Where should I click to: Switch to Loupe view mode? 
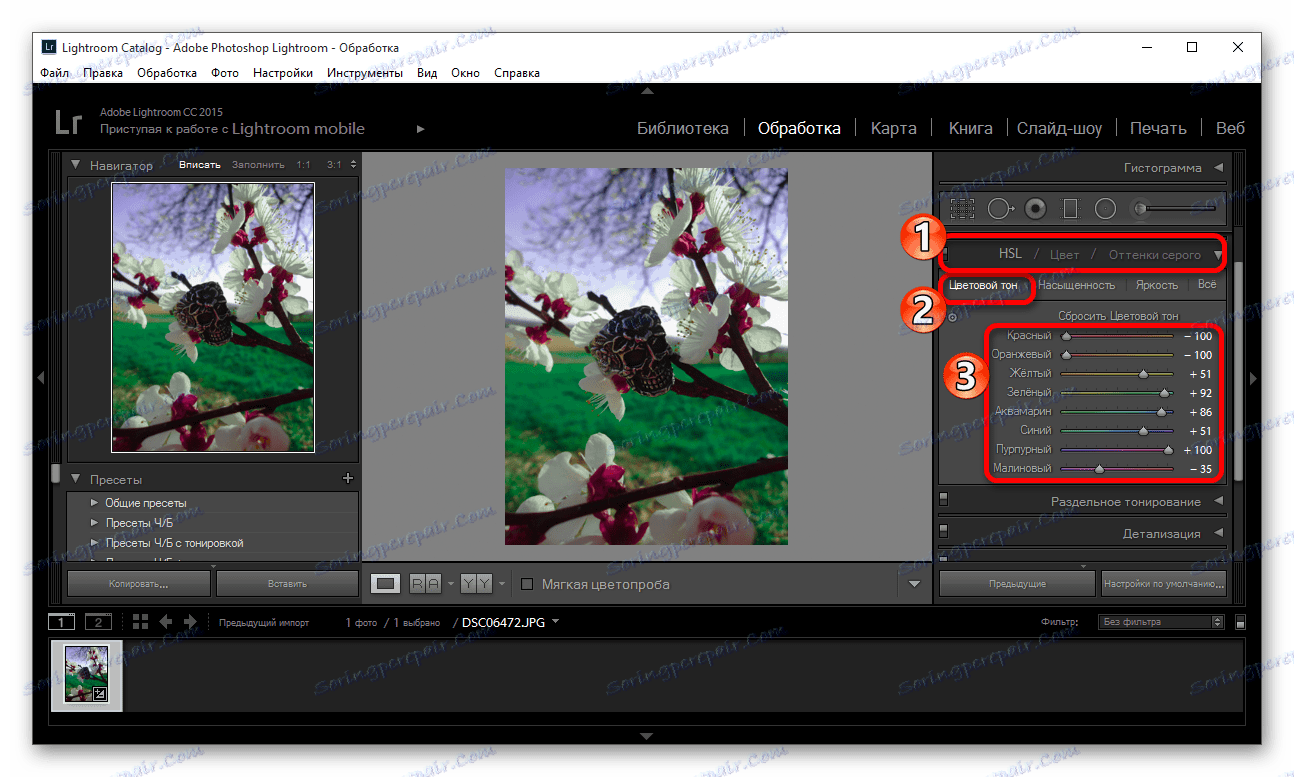385,583
